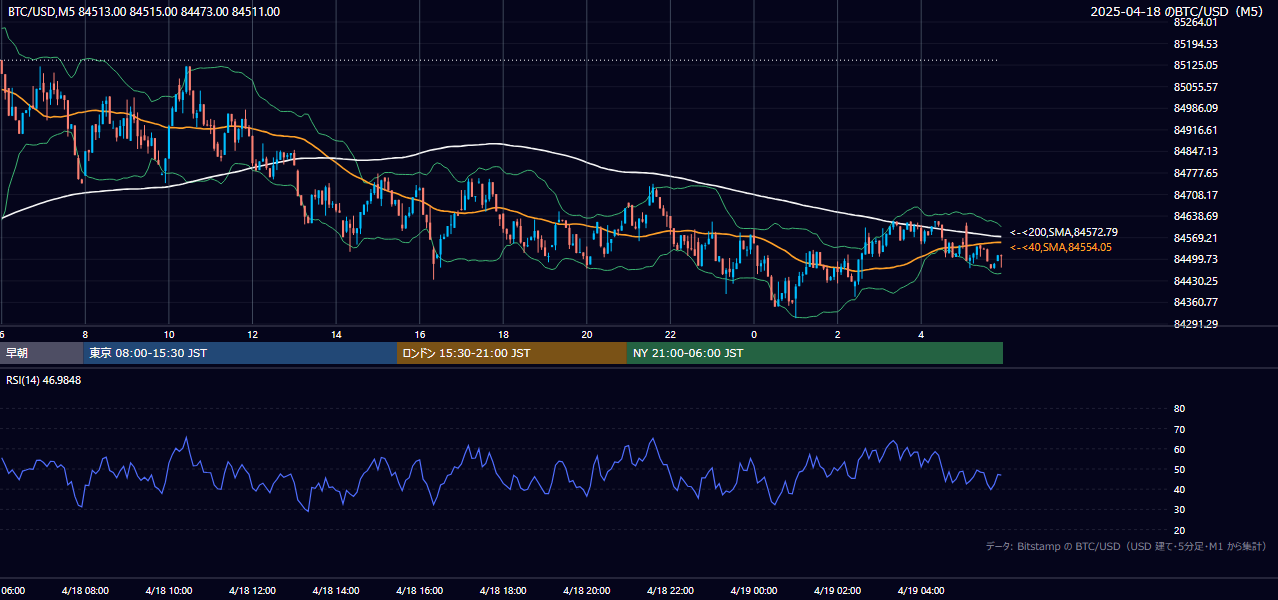The height and width of the screenshot is (600, 1278).
Task: Click price axis value 84360.77
Action: 1195,302
